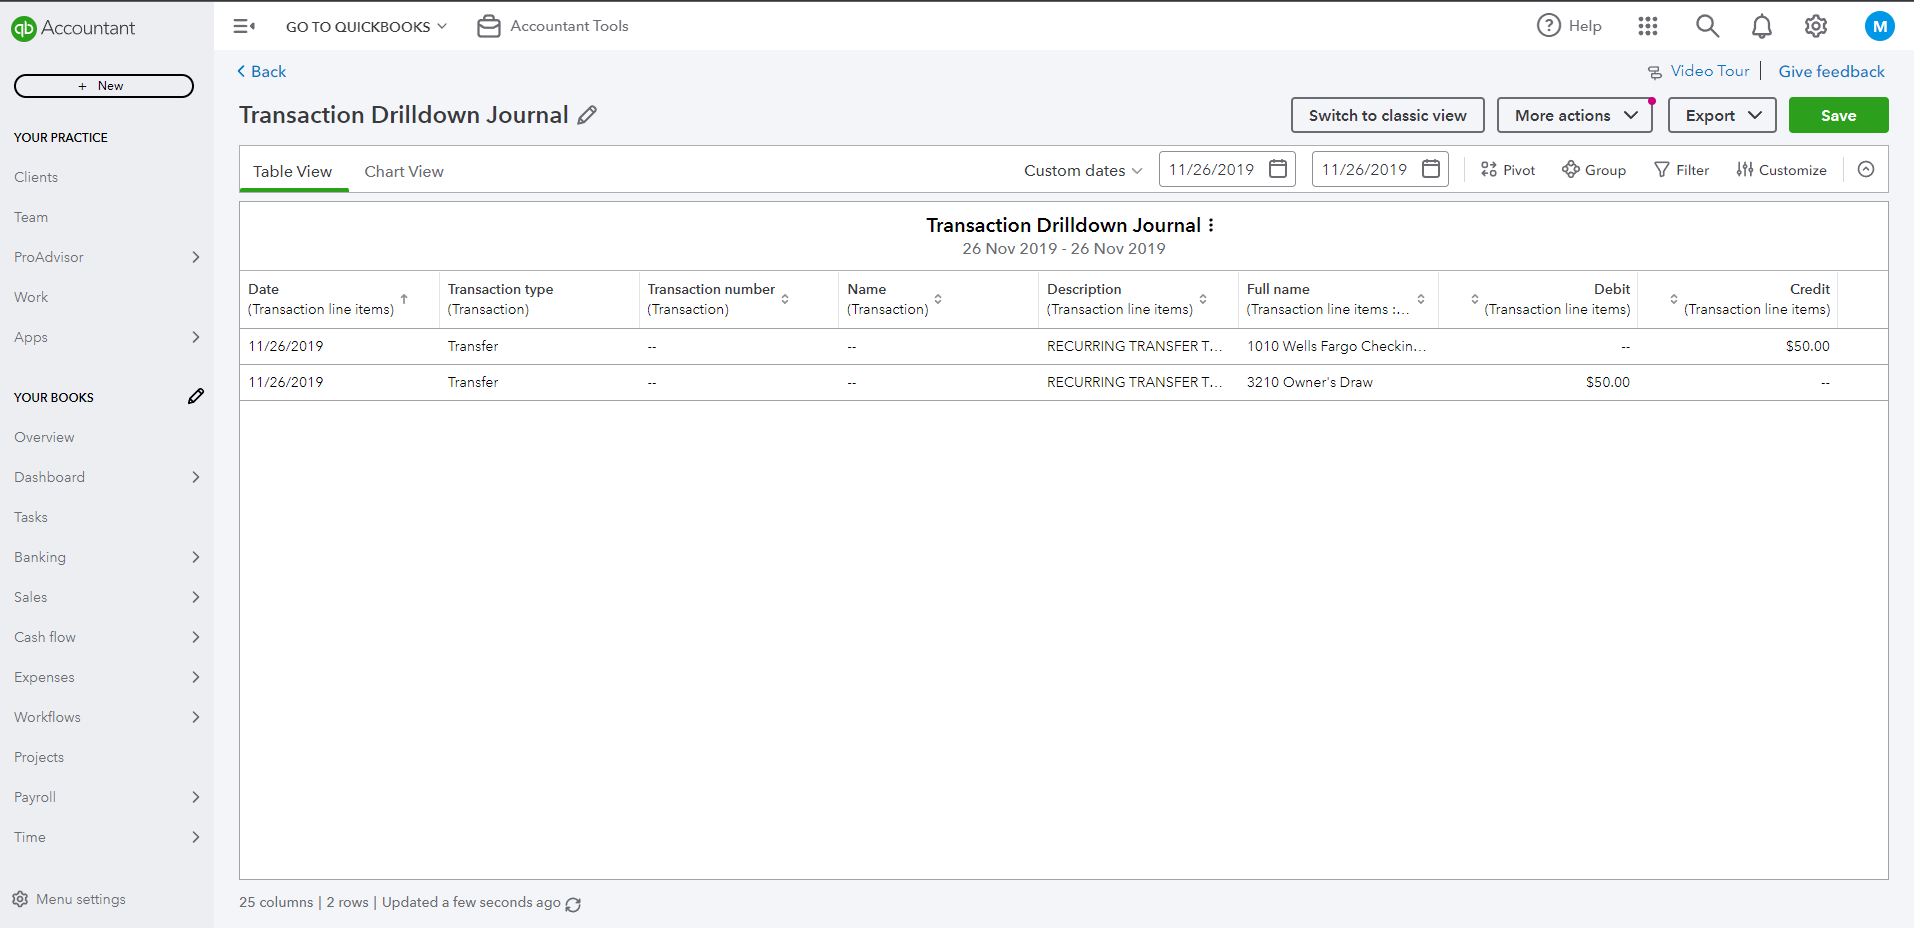This screenshot has height=928, width=1914.
Task: Open the 1010 Wells Fargo Checking row
Action: (x=1064, y=346)
